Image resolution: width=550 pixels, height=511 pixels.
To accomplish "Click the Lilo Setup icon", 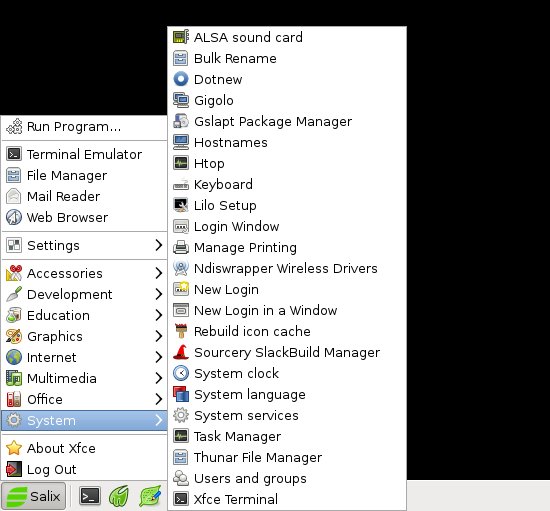I will coord(181,206).
